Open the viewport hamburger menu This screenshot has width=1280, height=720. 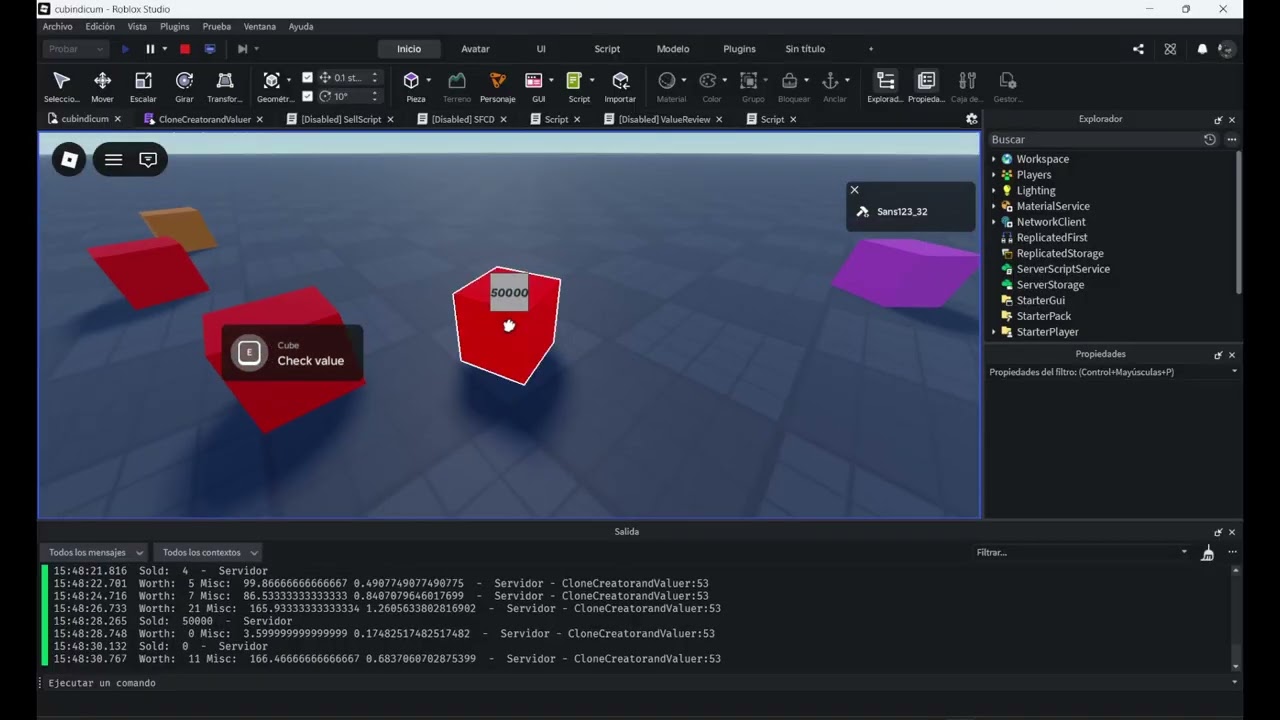pyautogui.click(x=114, y=160)
